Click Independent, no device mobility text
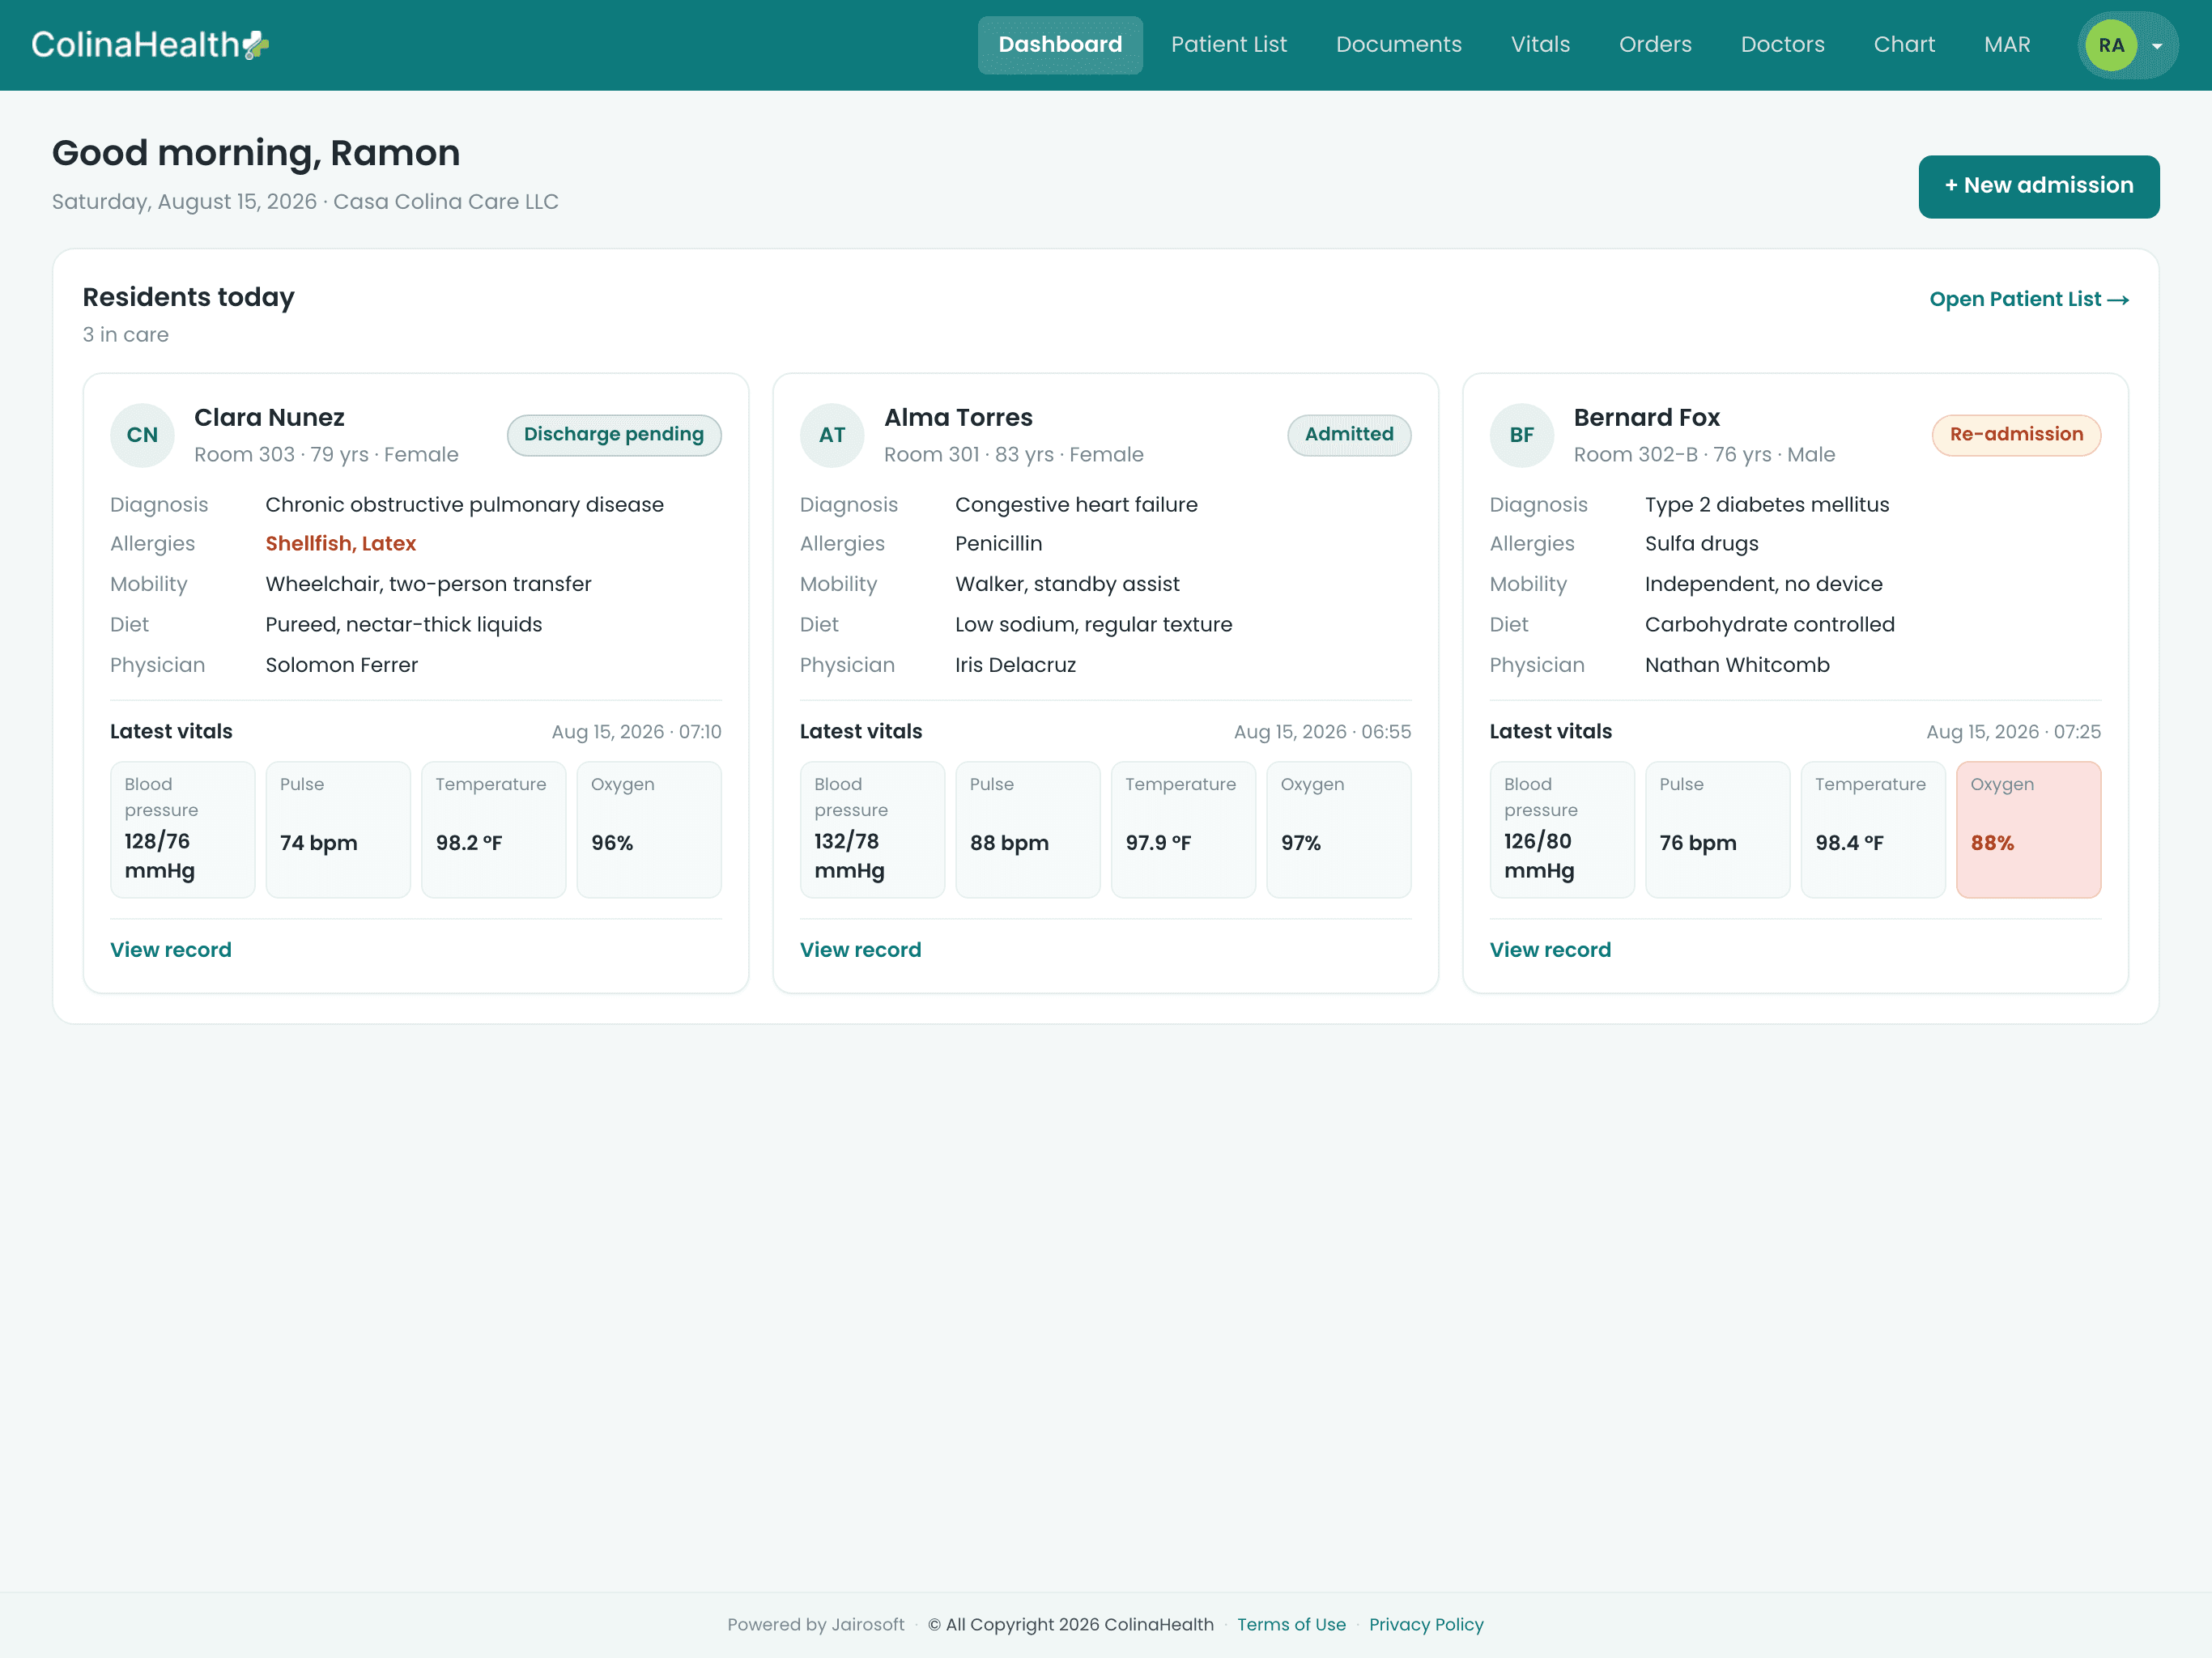 pyautogui.click(x=1763, y=584)
